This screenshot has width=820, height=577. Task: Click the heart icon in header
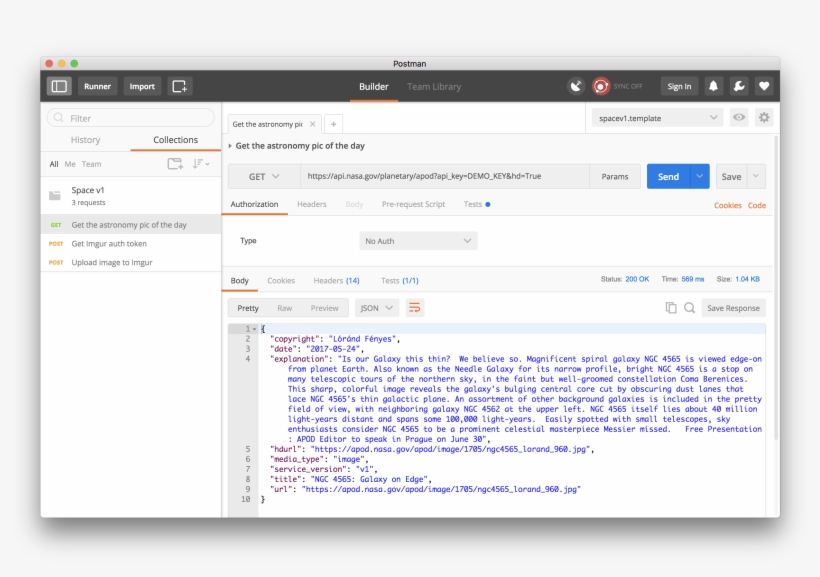tap(764, 86)
